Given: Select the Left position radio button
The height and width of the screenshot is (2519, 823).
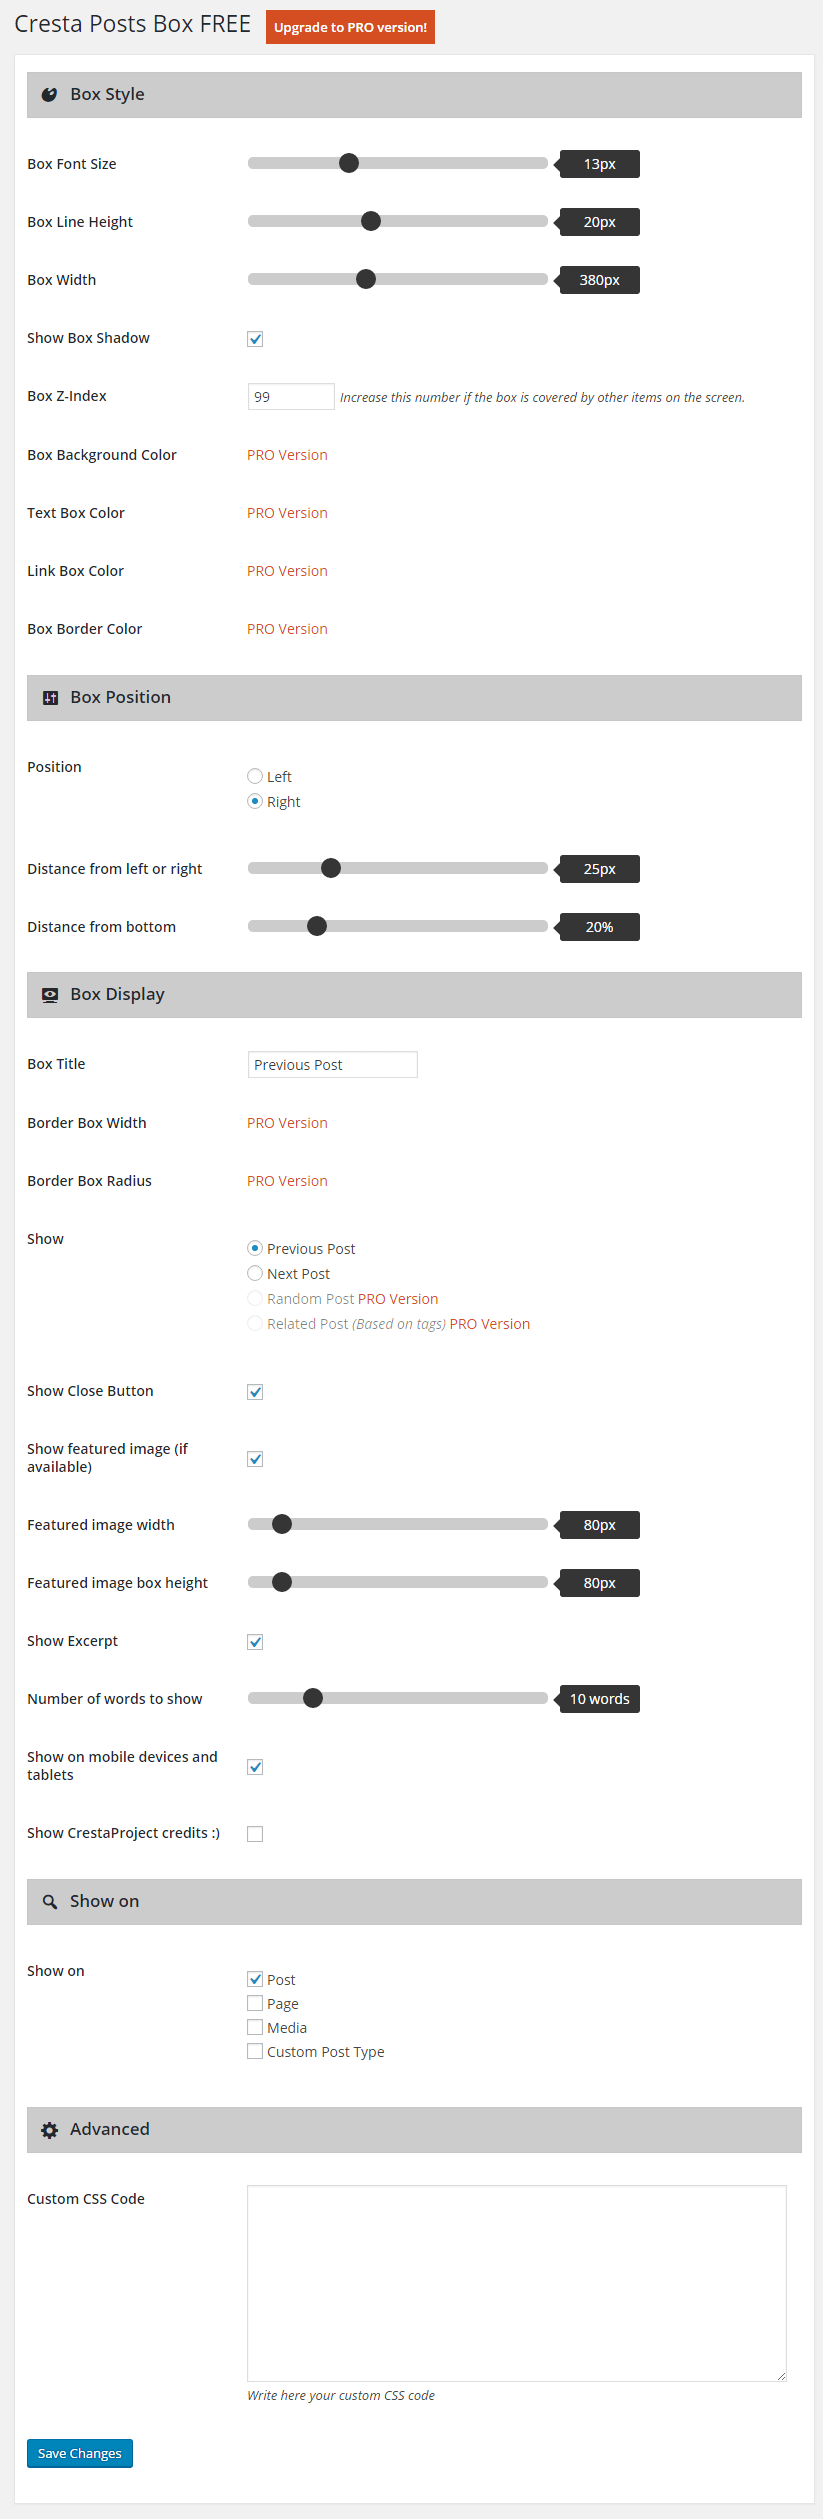Looking at the screenshot, I should point(255,776).
